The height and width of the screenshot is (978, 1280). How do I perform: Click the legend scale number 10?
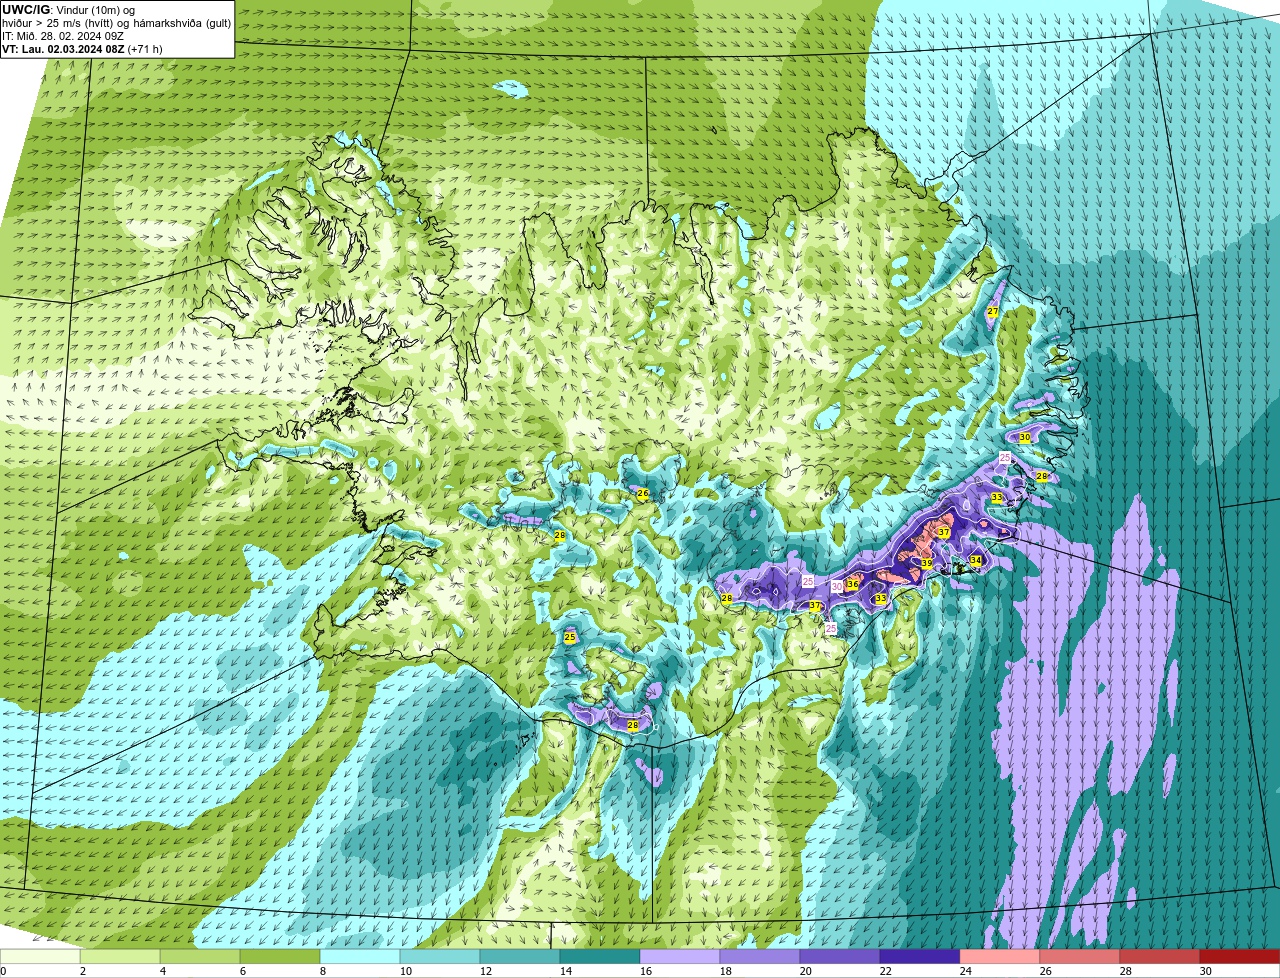pyautogui.click(x=405, y=971)
